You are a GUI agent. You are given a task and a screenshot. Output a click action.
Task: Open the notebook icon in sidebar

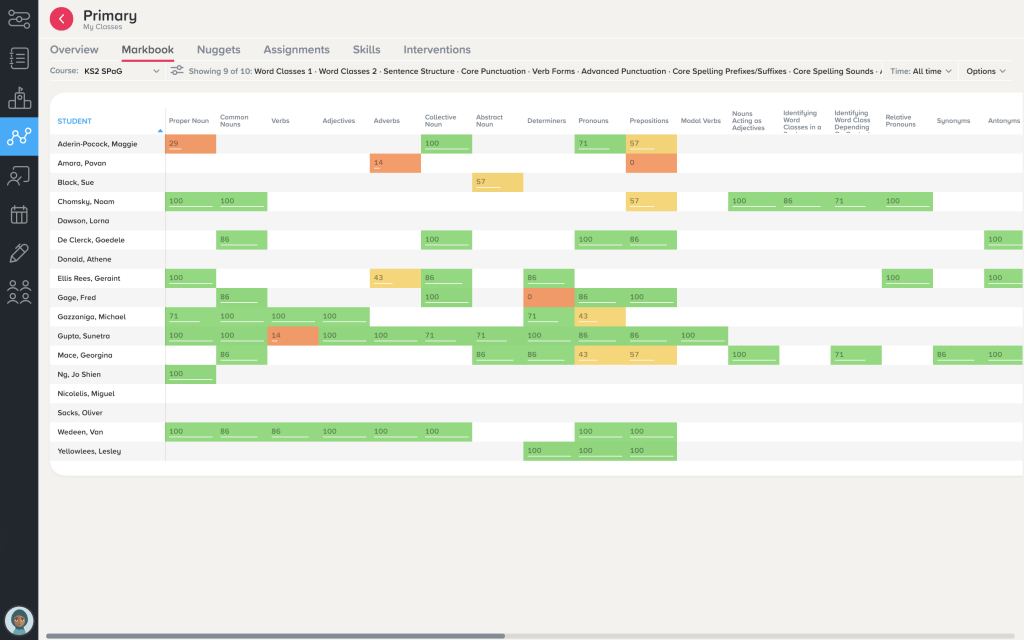pyautogui.click(x=19, y=58)
